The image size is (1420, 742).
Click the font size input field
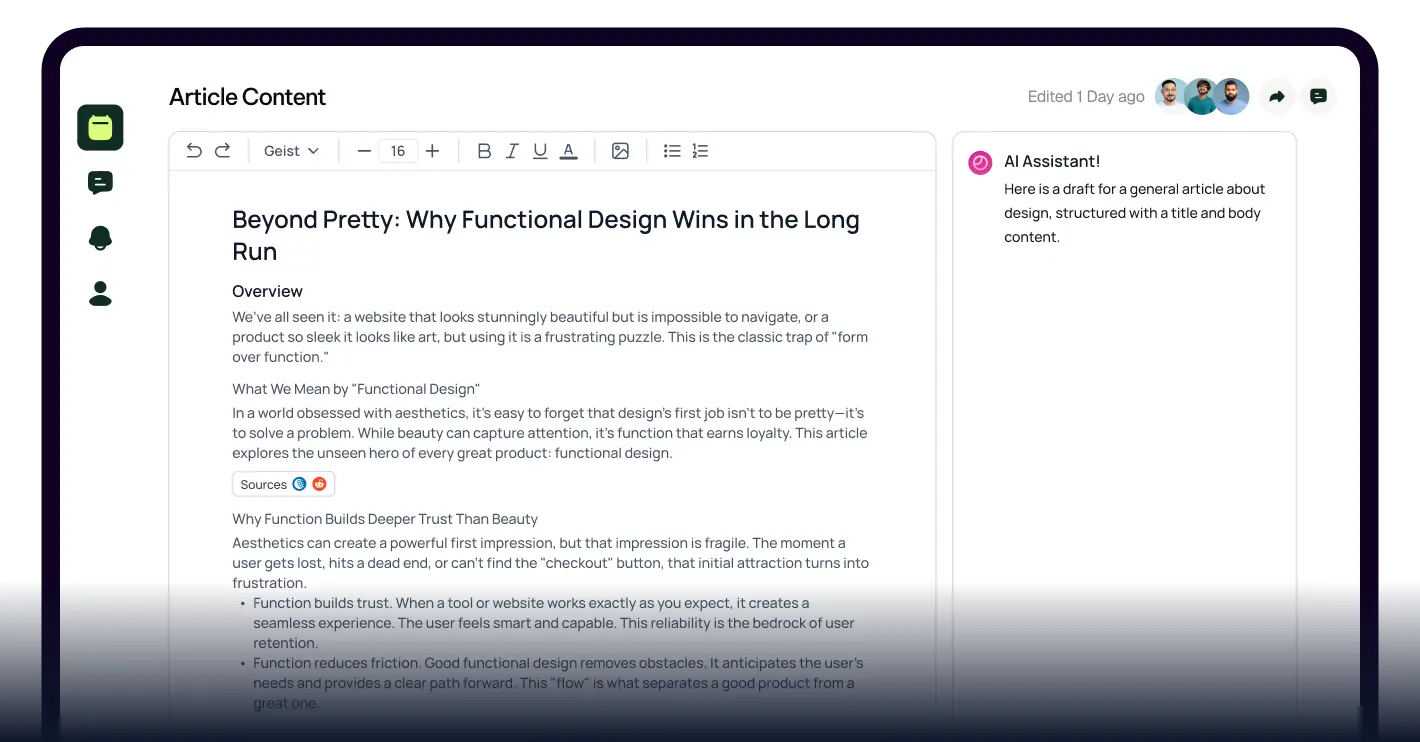pyautogui.click(x=398, y=150)
